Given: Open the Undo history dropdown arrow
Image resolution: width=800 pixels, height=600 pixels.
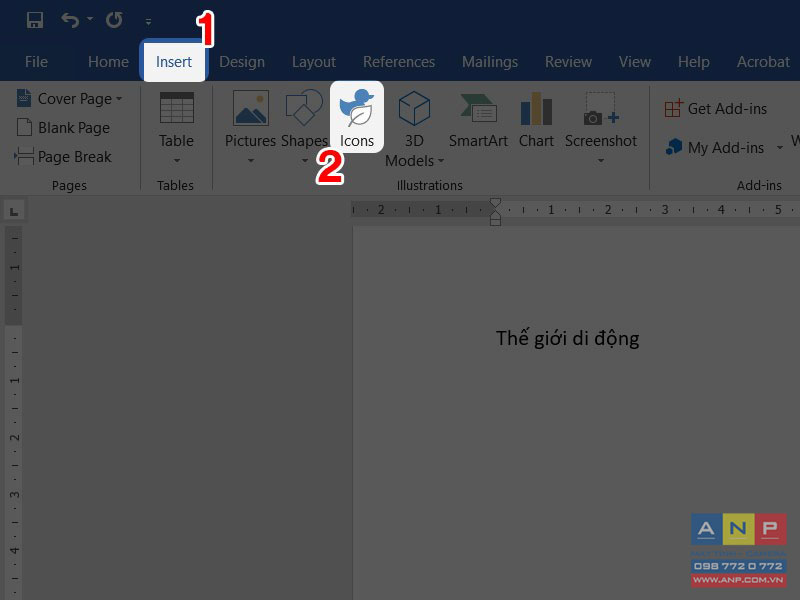Looking at the screenshot, I should 90,19.
